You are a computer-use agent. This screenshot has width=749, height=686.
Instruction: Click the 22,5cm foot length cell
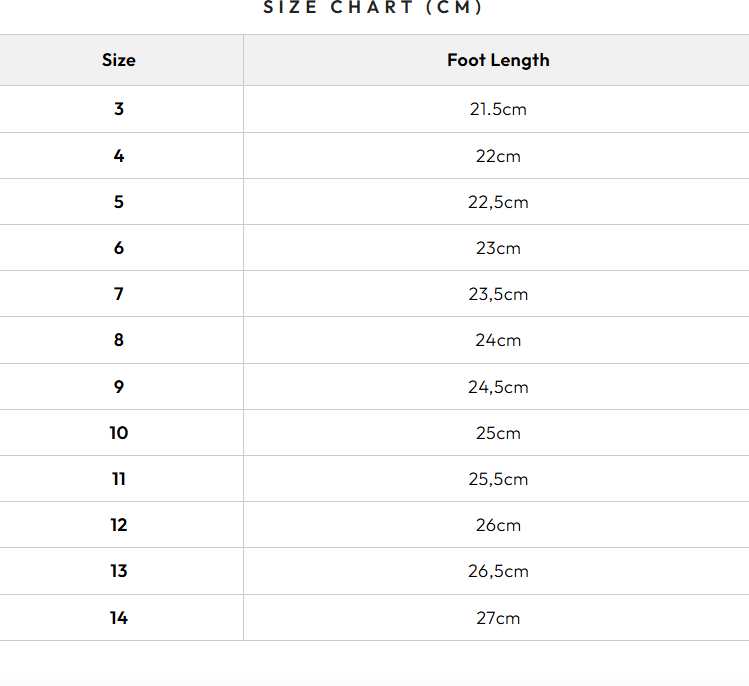(x=498, y=202)
